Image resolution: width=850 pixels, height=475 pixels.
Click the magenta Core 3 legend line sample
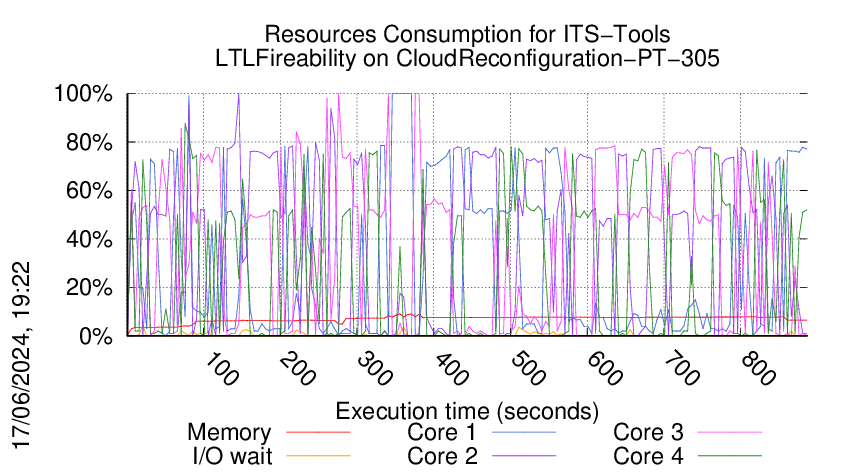tap(730, 433)
